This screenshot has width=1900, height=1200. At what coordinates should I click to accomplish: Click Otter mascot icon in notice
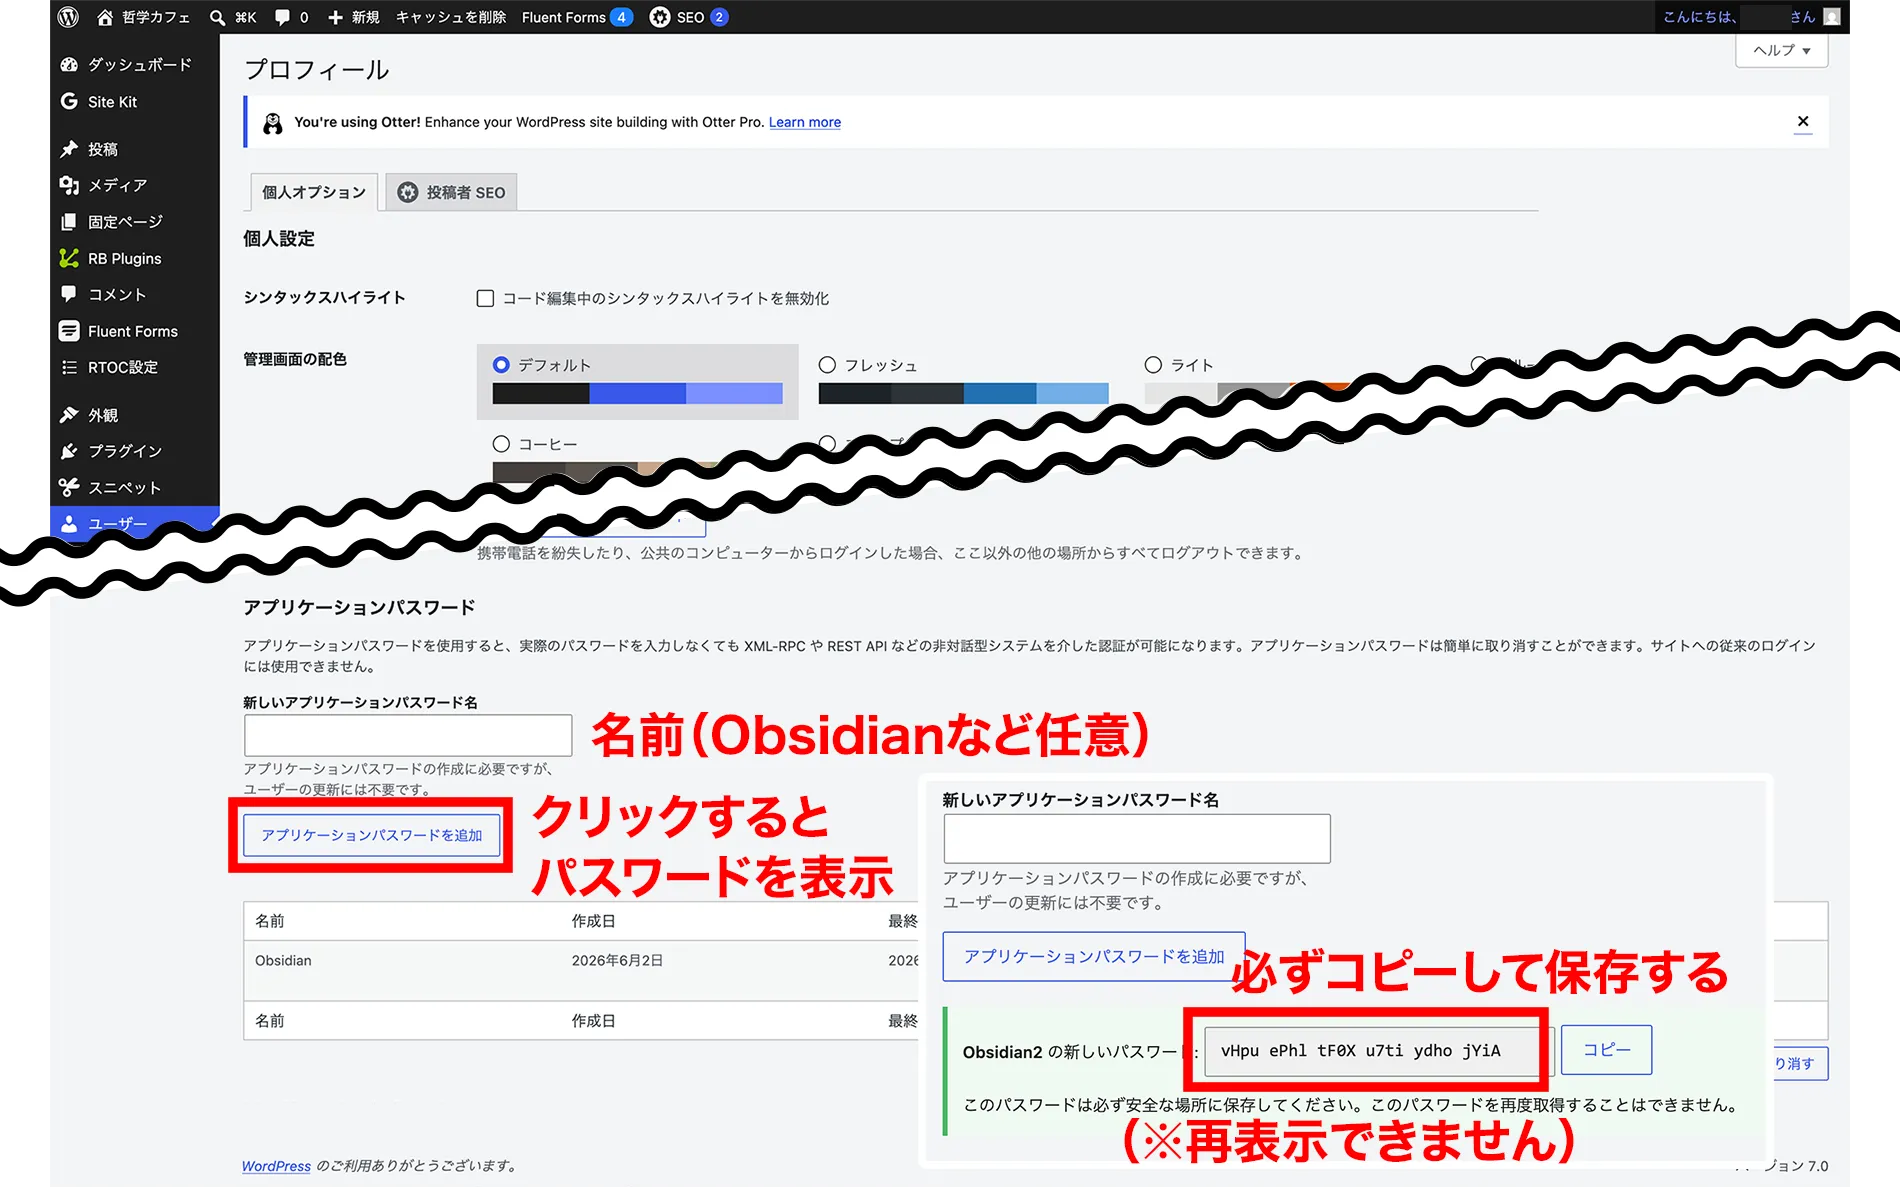pyautogui.click(x=272, y=123)
